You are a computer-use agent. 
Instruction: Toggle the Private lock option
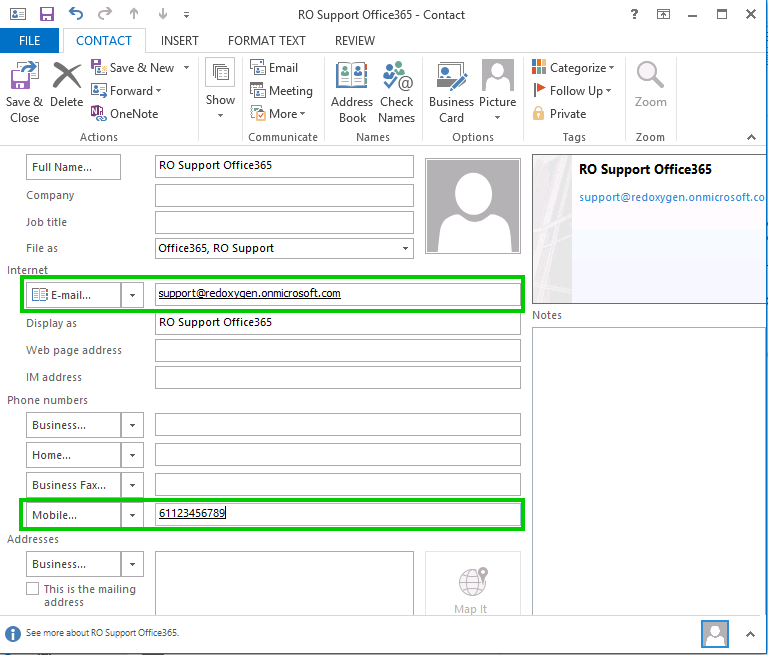[x=559, y=114]
